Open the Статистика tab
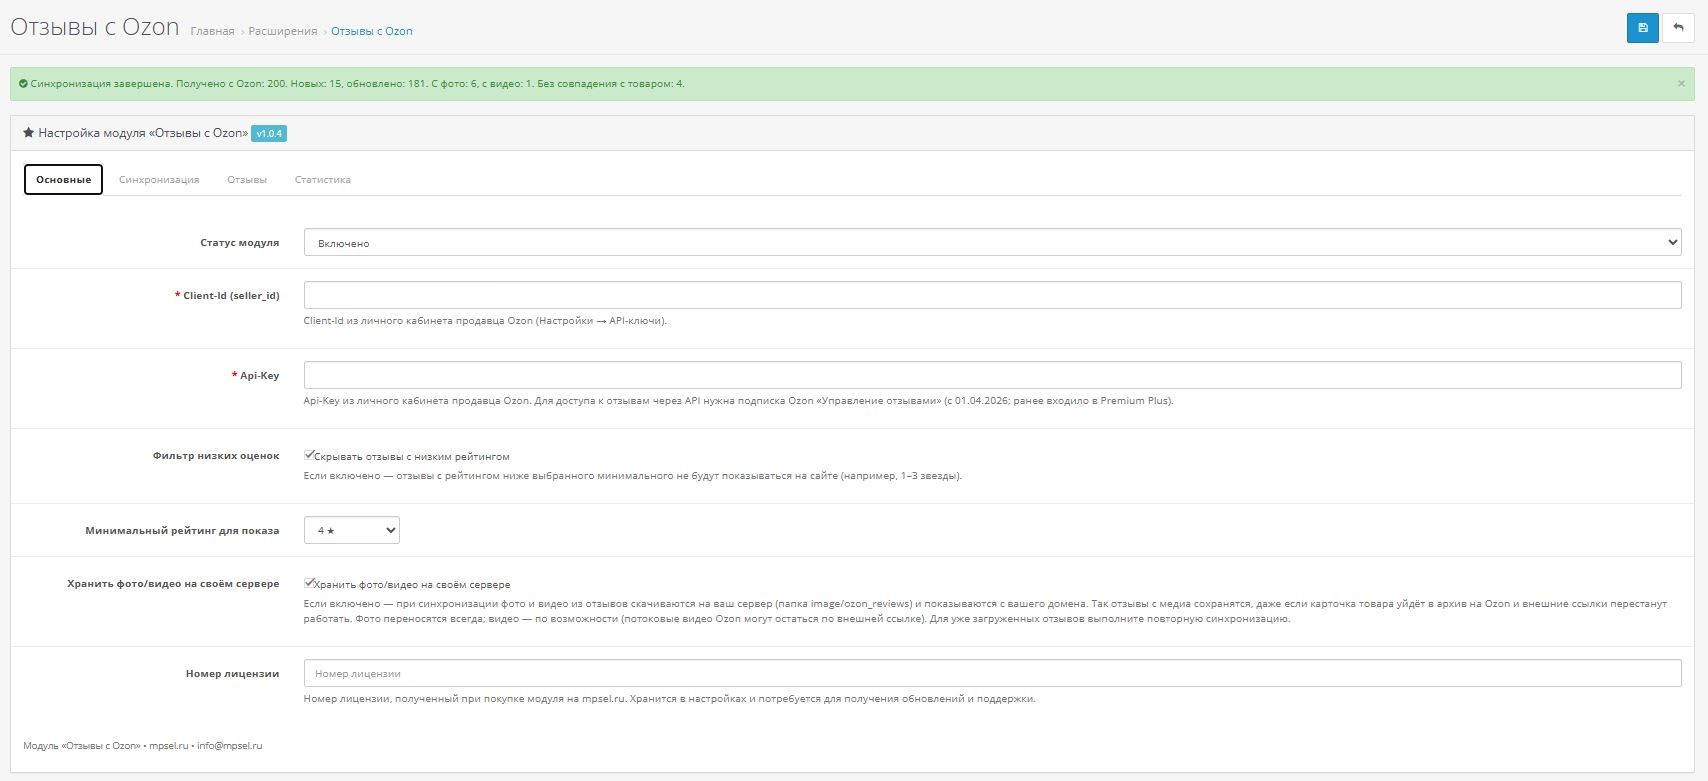 322,180
